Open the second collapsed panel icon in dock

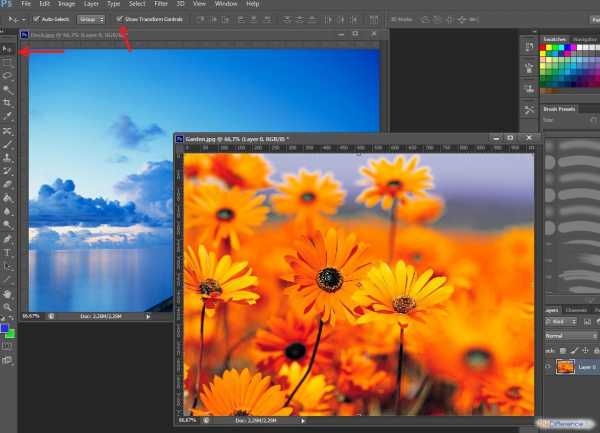529,68
